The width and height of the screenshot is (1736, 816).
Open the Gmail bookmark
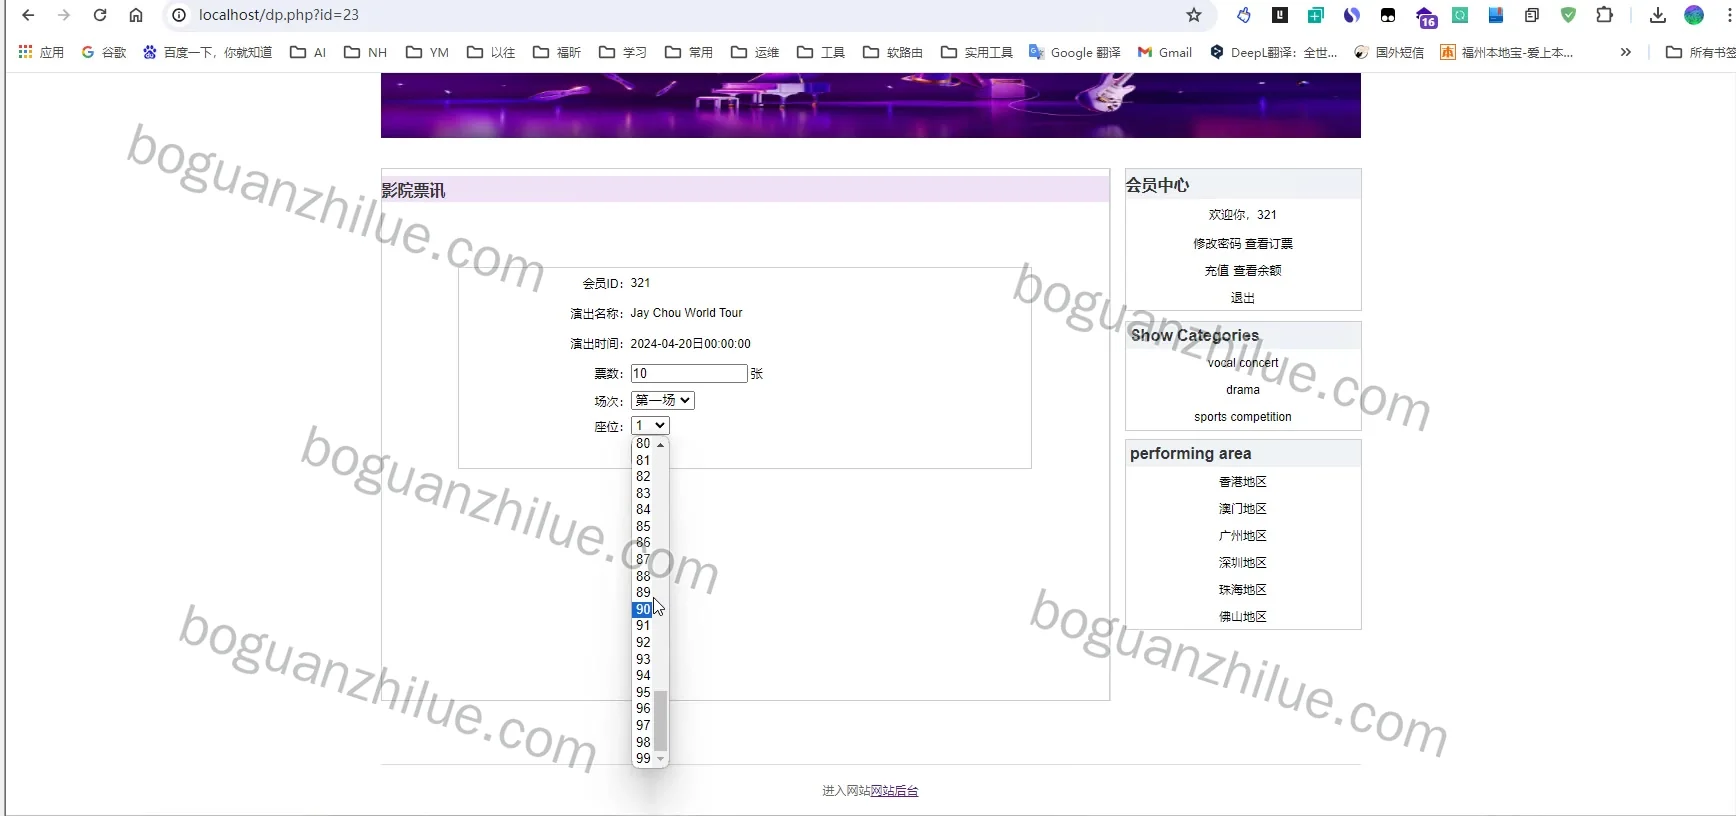(x=1165, y=52)
